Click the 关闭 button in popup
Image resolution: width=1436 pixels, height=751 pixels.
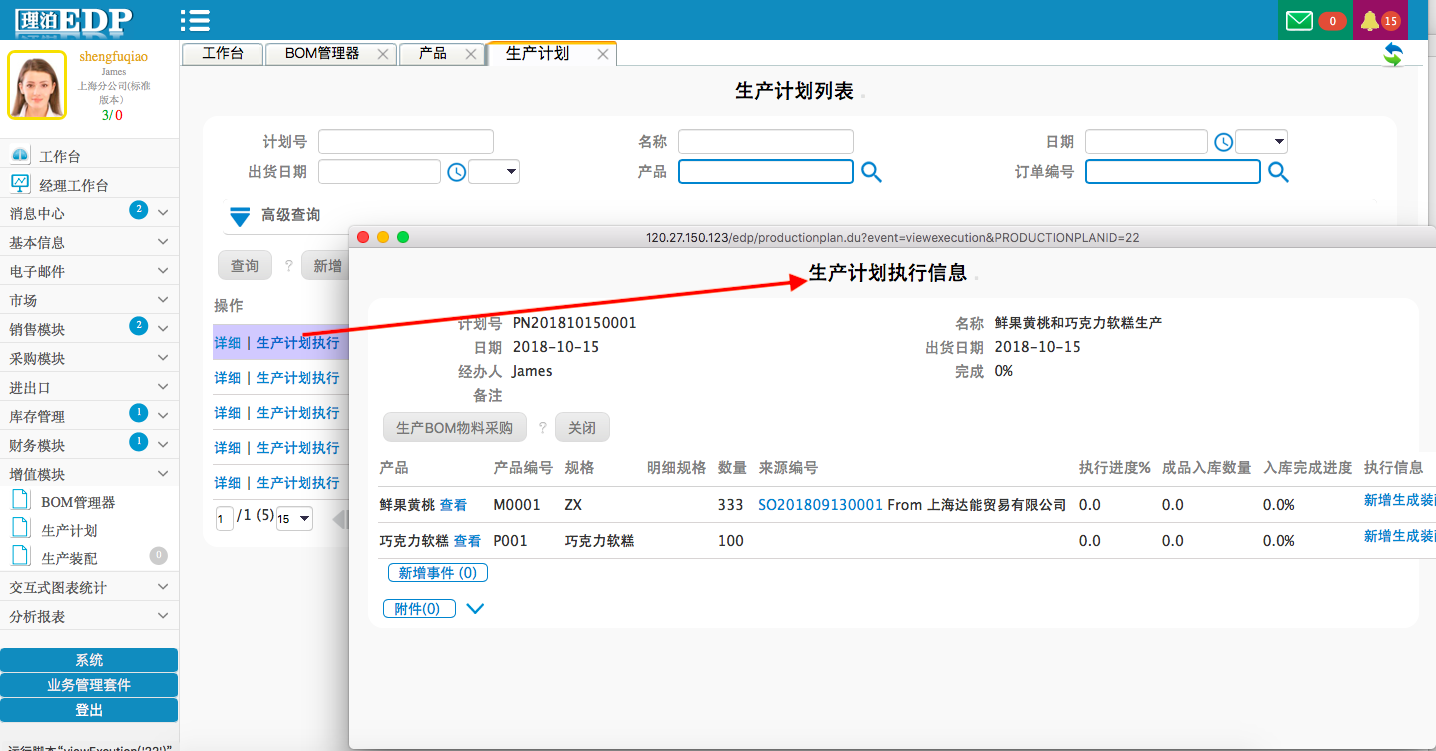coord(582,427)
